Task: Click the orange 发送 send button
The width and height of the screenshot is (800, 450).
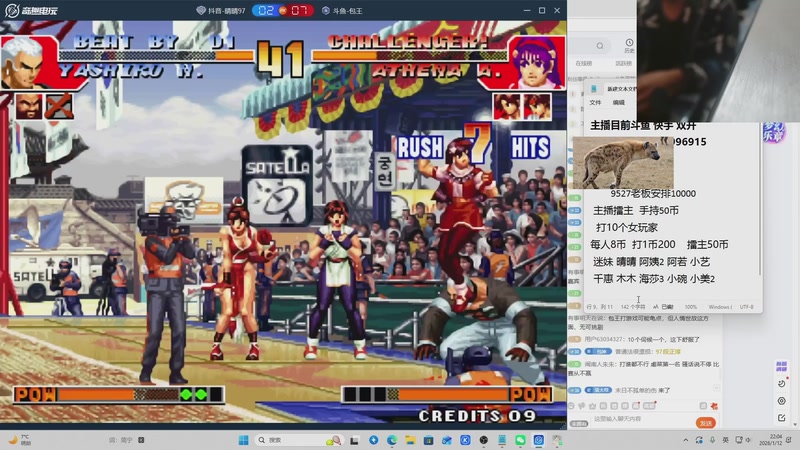Action: pyautogui.click(x=706, y=423)
